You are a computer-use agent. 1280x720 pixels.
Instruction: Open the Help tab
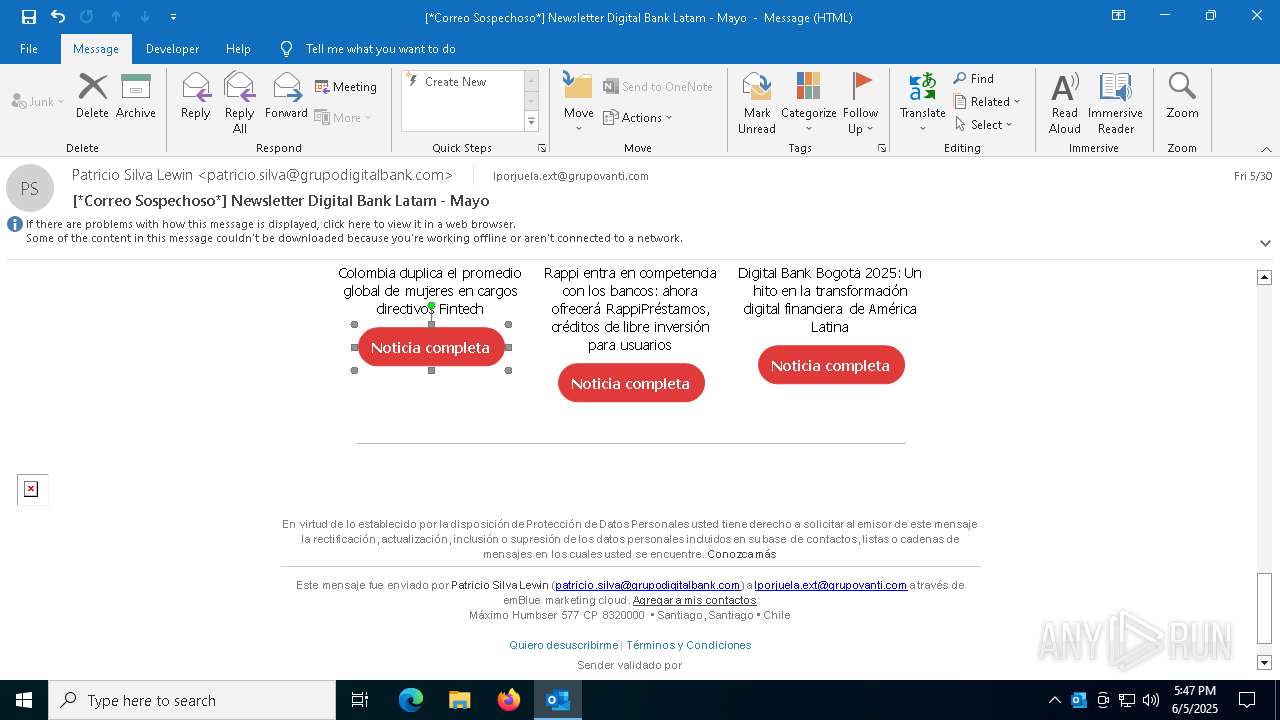tap(238, 49)
